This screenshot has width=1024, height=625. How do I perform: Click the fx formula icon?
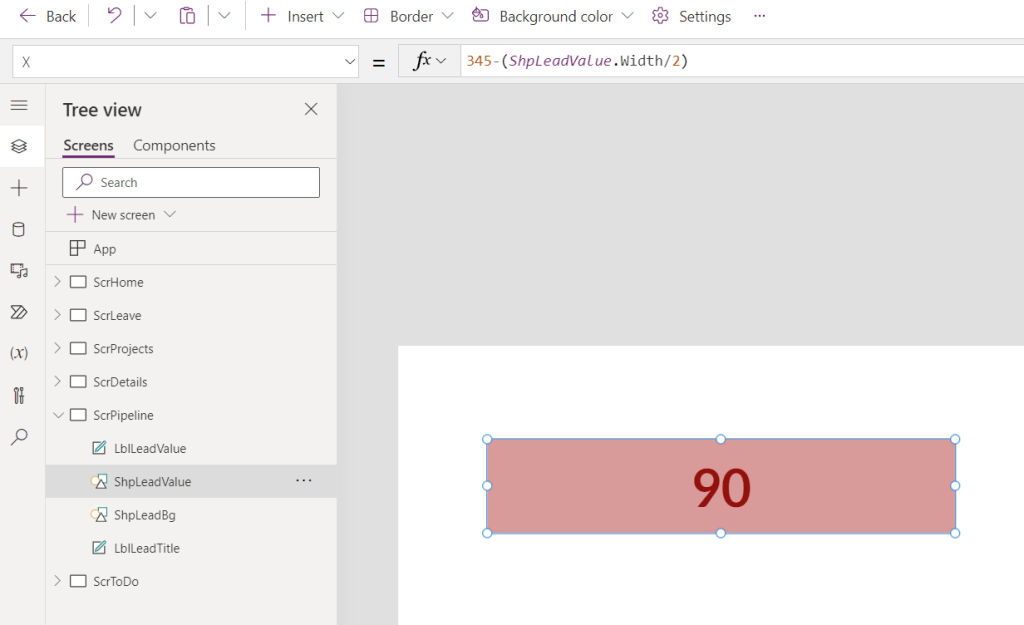pyautogui.click(x=421, y=60)
